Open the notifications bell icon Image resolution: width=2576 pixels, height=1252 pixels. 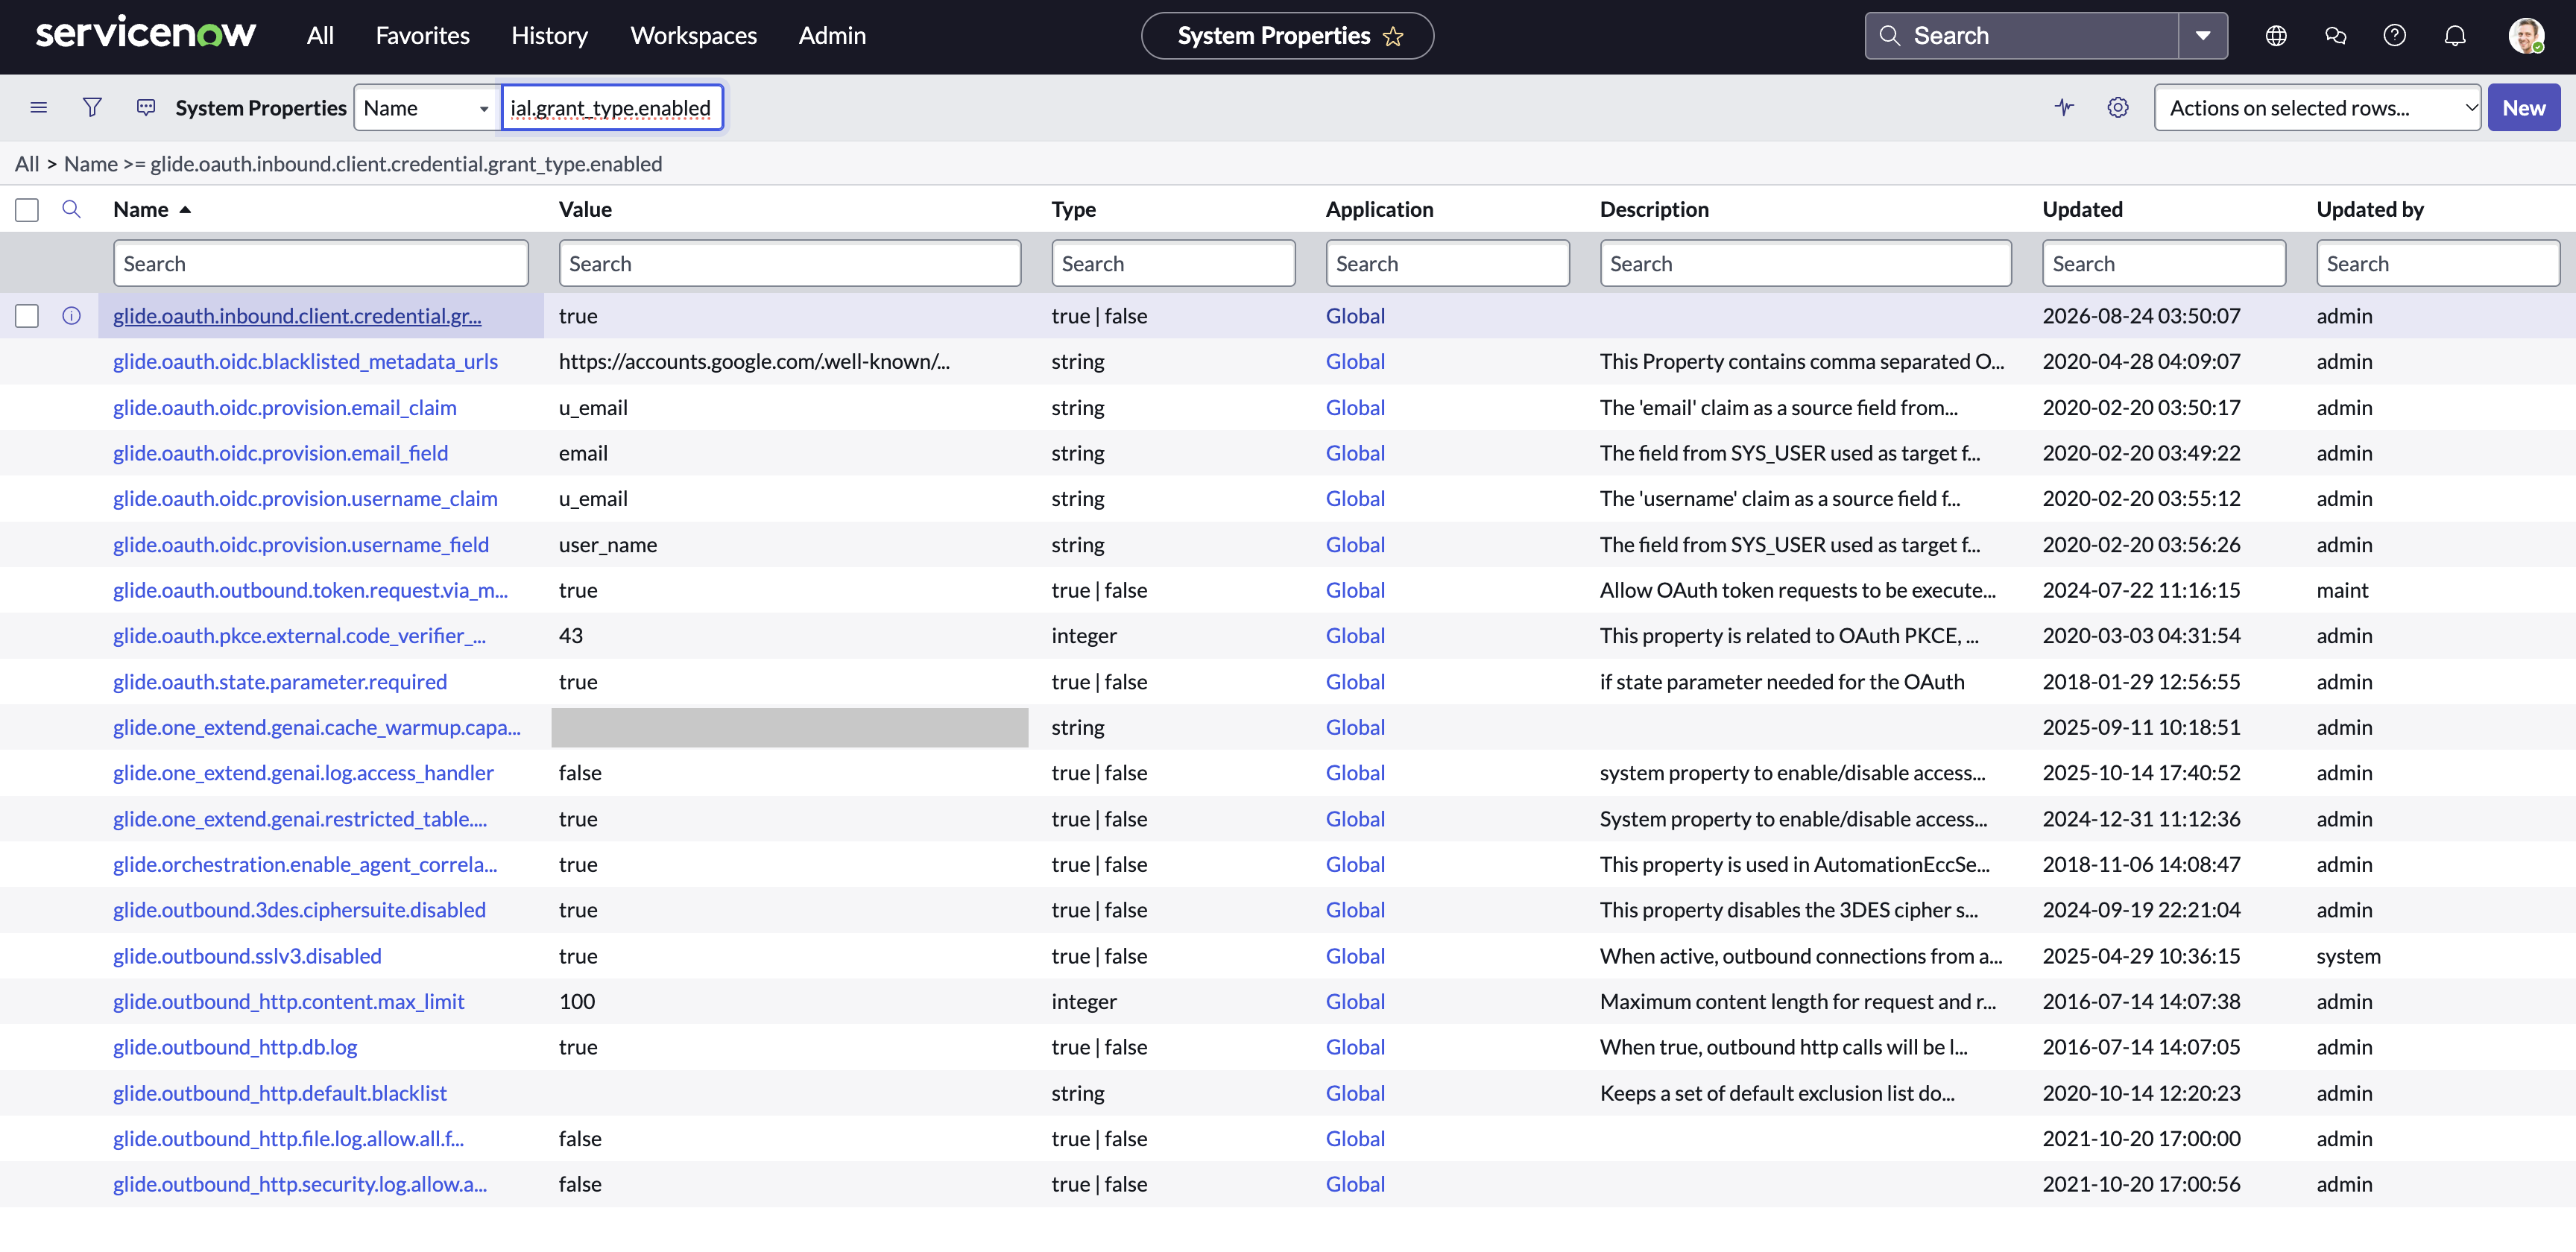pyautogui.click(x=2455, y=36)
